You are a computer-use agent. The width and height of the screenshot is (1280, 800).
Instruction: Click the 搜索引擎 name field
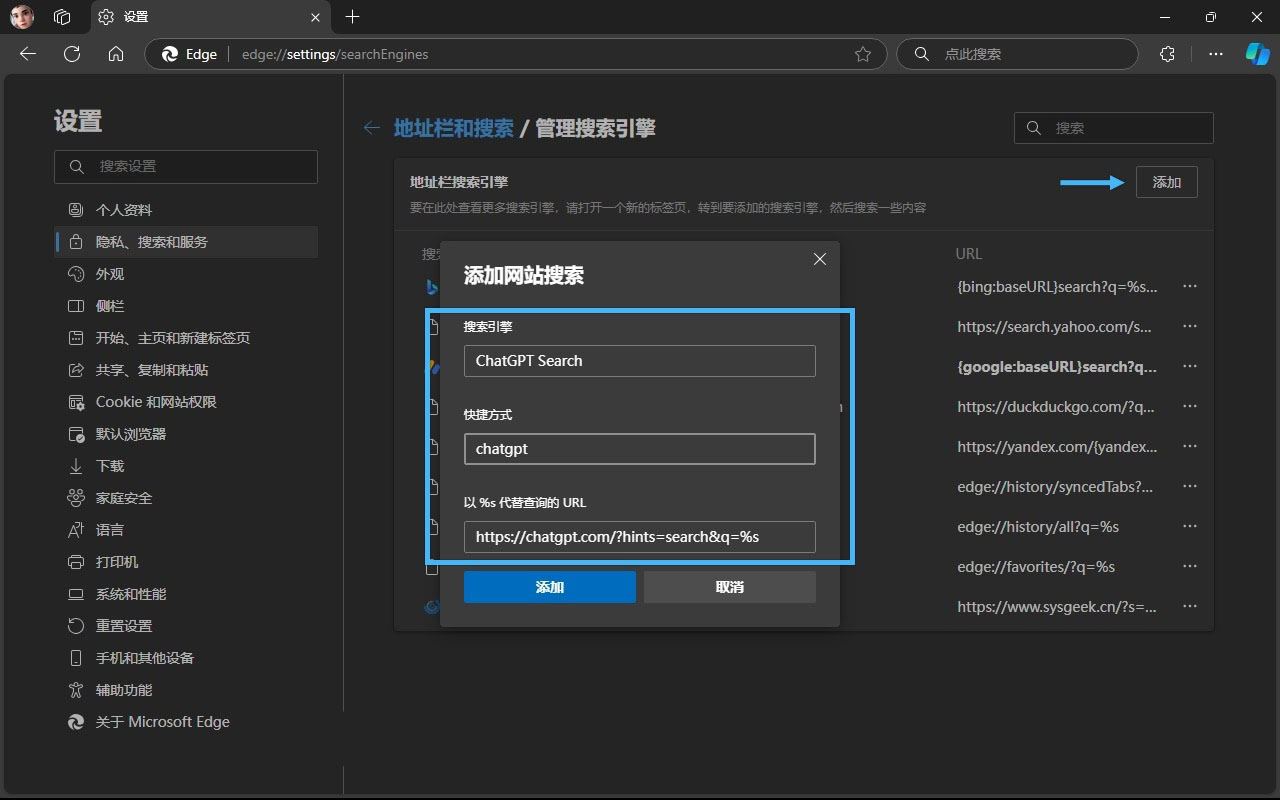[x=640, y=361]
